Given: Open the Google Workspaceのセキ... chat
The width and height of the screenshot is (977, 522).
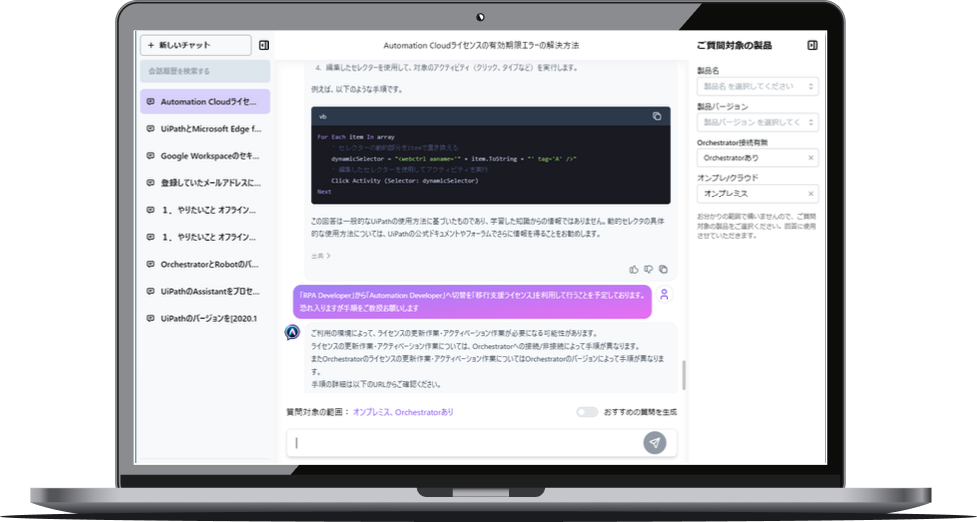Looking at the screenshot, I should (x=205, y=156).
